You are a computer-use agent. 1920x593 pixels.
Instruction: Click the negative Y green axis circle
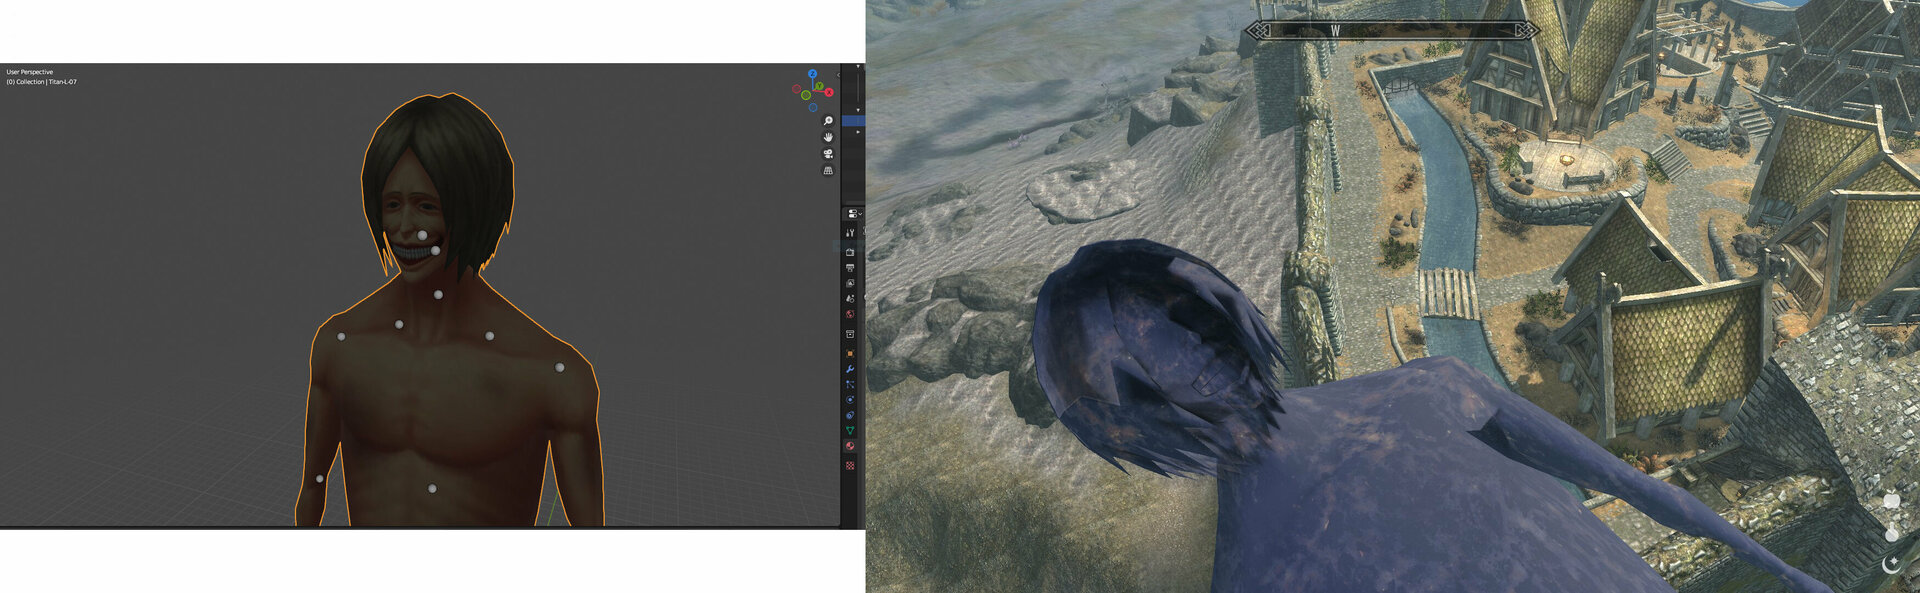click(x=806, y=95)
